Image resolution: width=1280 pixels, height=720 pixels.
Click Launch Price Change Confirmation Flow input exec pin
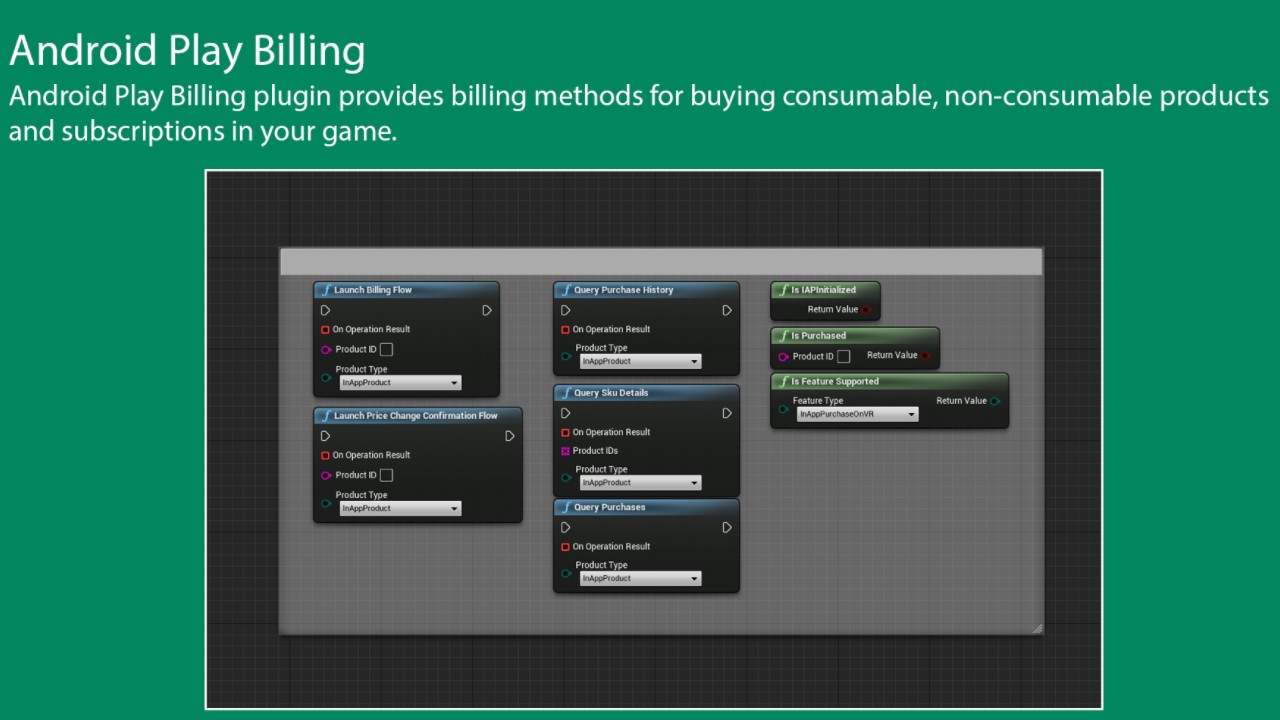[325, 436]
